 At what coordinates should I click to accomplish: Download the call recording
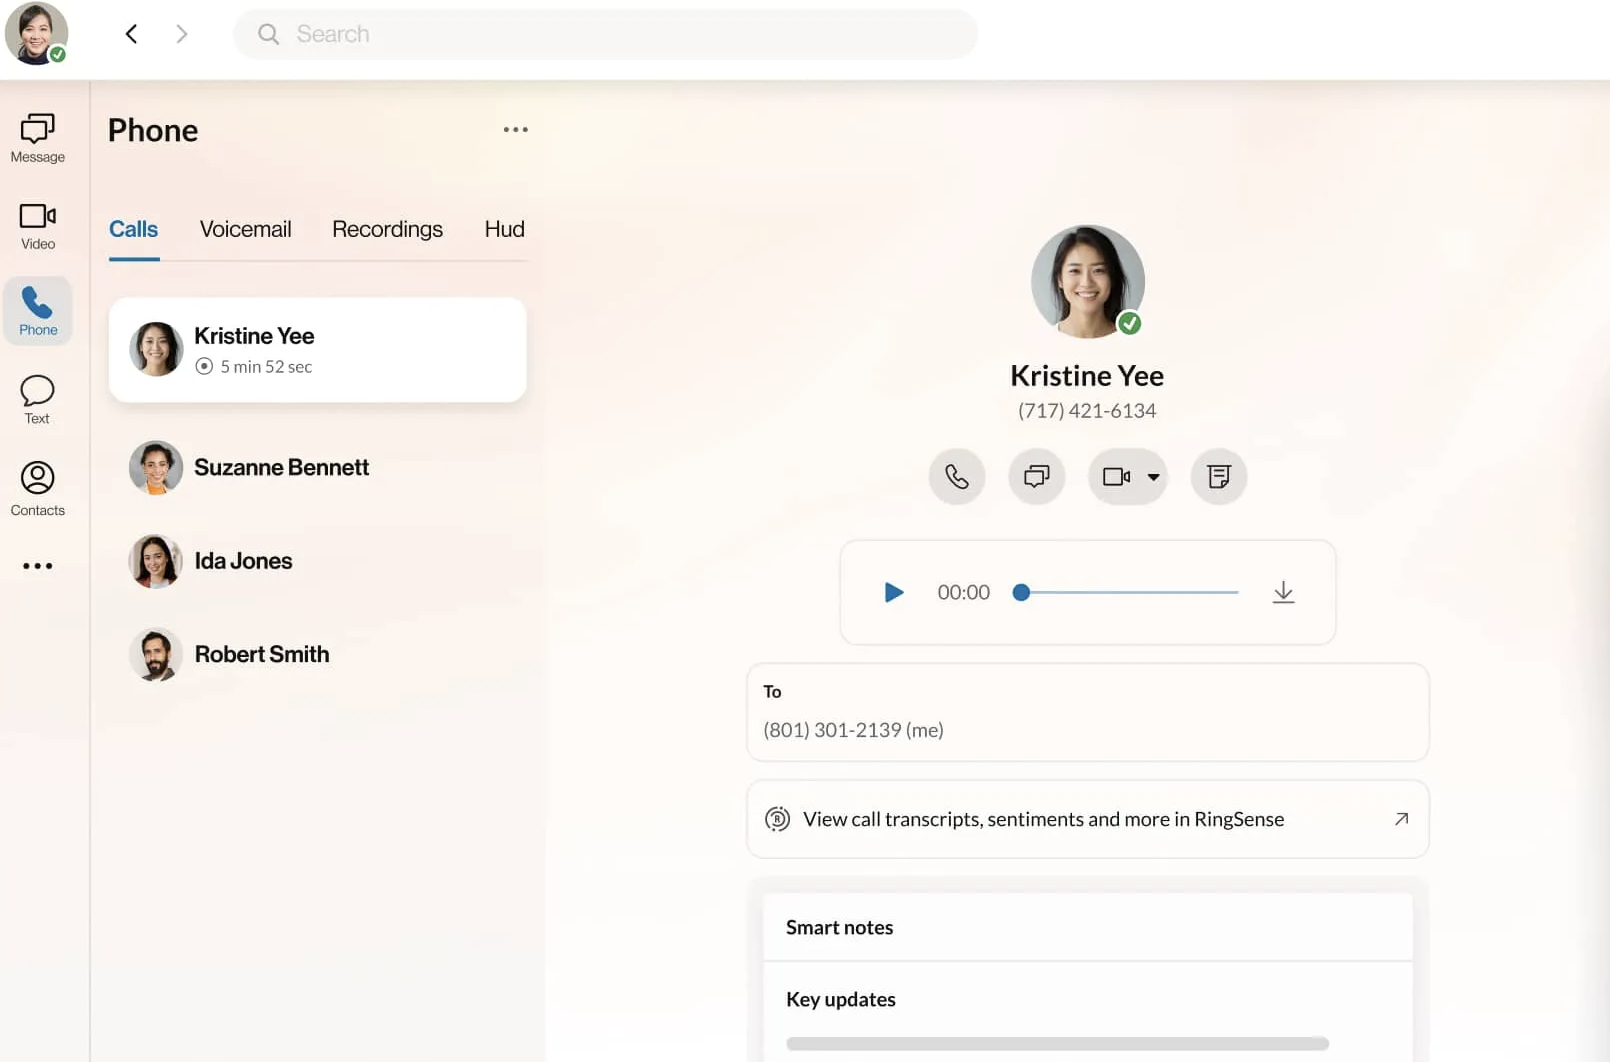coord(1282,593)
